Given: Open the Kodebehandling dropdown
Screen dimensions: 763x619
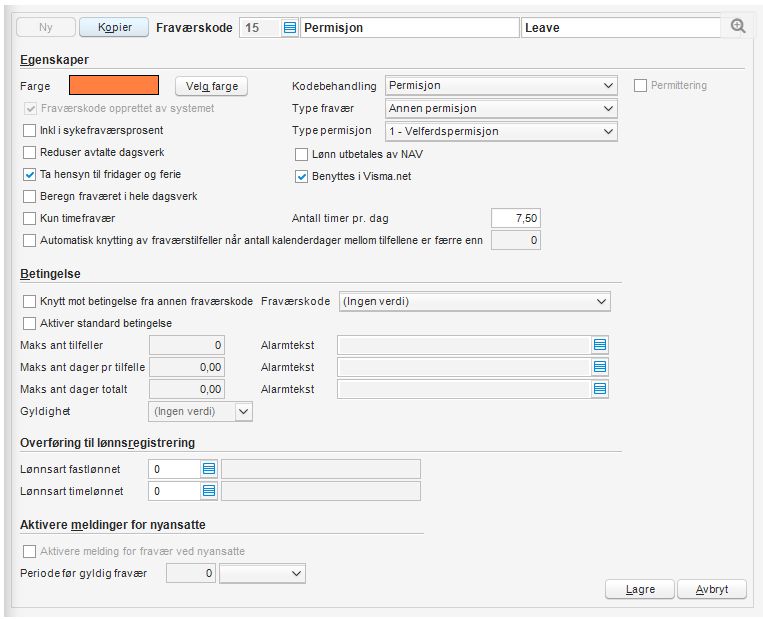Looking at the screenshot, I should click(501, 85).
